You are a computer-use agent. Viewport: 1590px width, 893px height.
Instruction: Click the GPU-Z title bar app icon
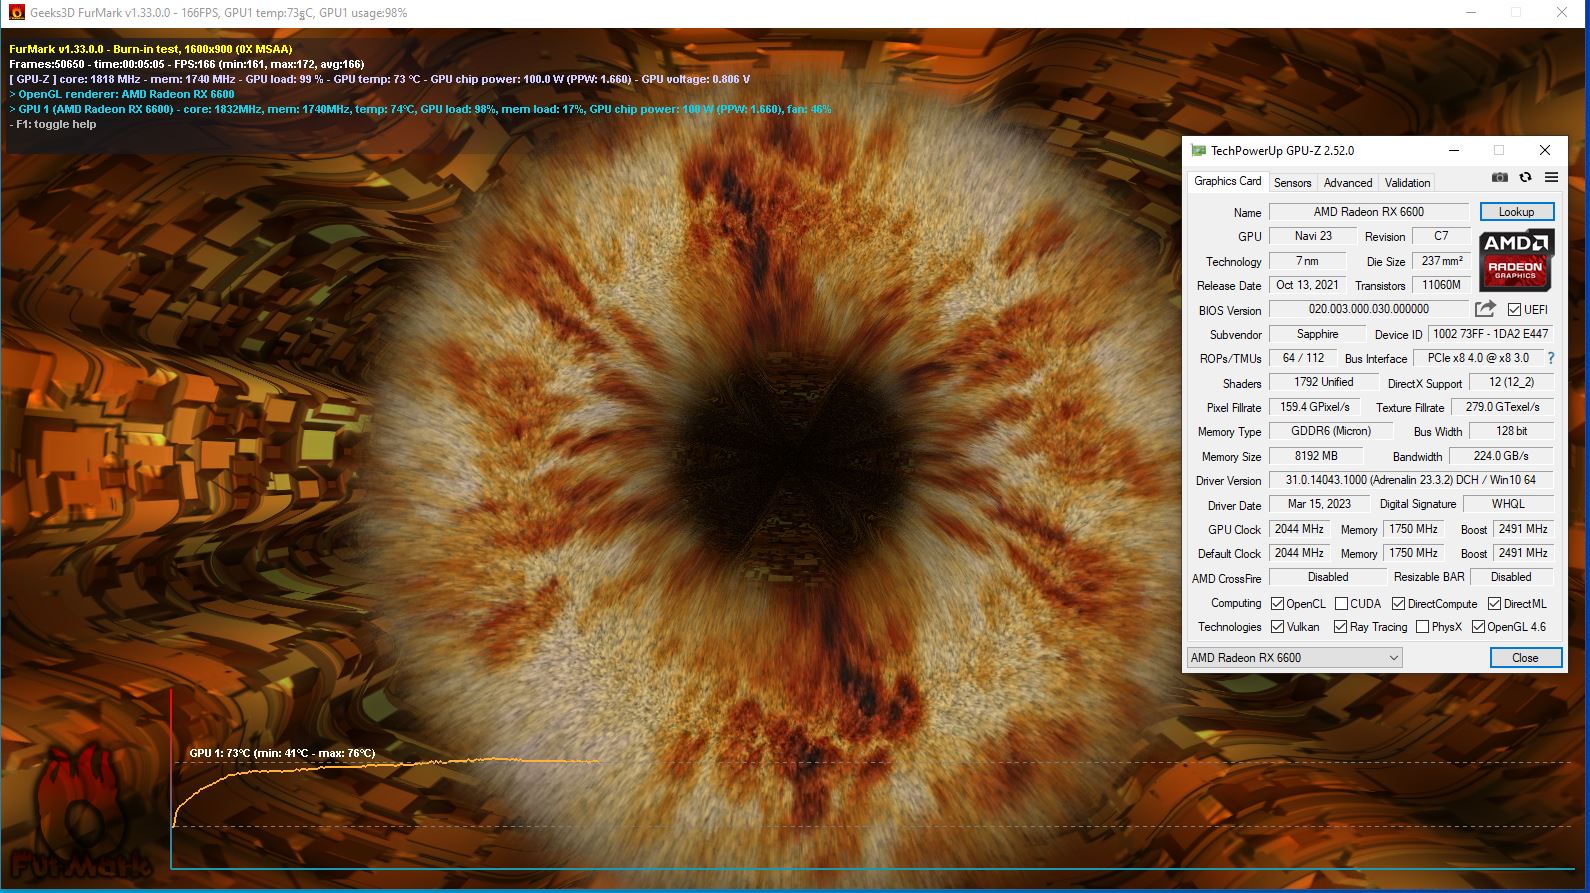1198,151
